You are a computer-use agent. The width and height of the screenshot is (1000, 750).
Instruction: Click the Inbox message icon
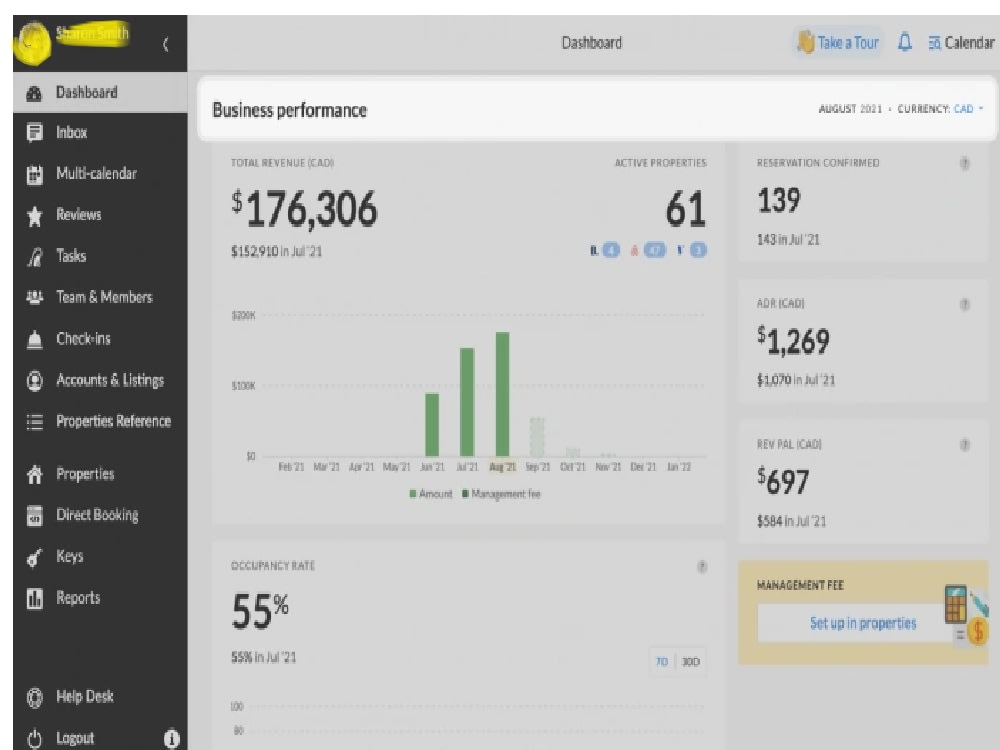[x=34, y=133]
